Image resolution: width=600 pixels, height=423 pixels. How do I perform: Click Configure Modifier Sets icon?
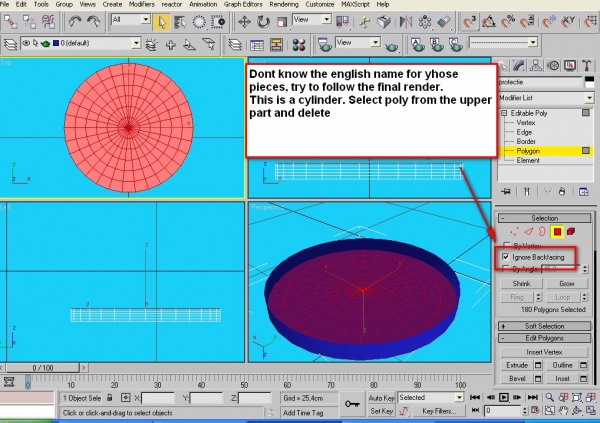click(584, 191)
